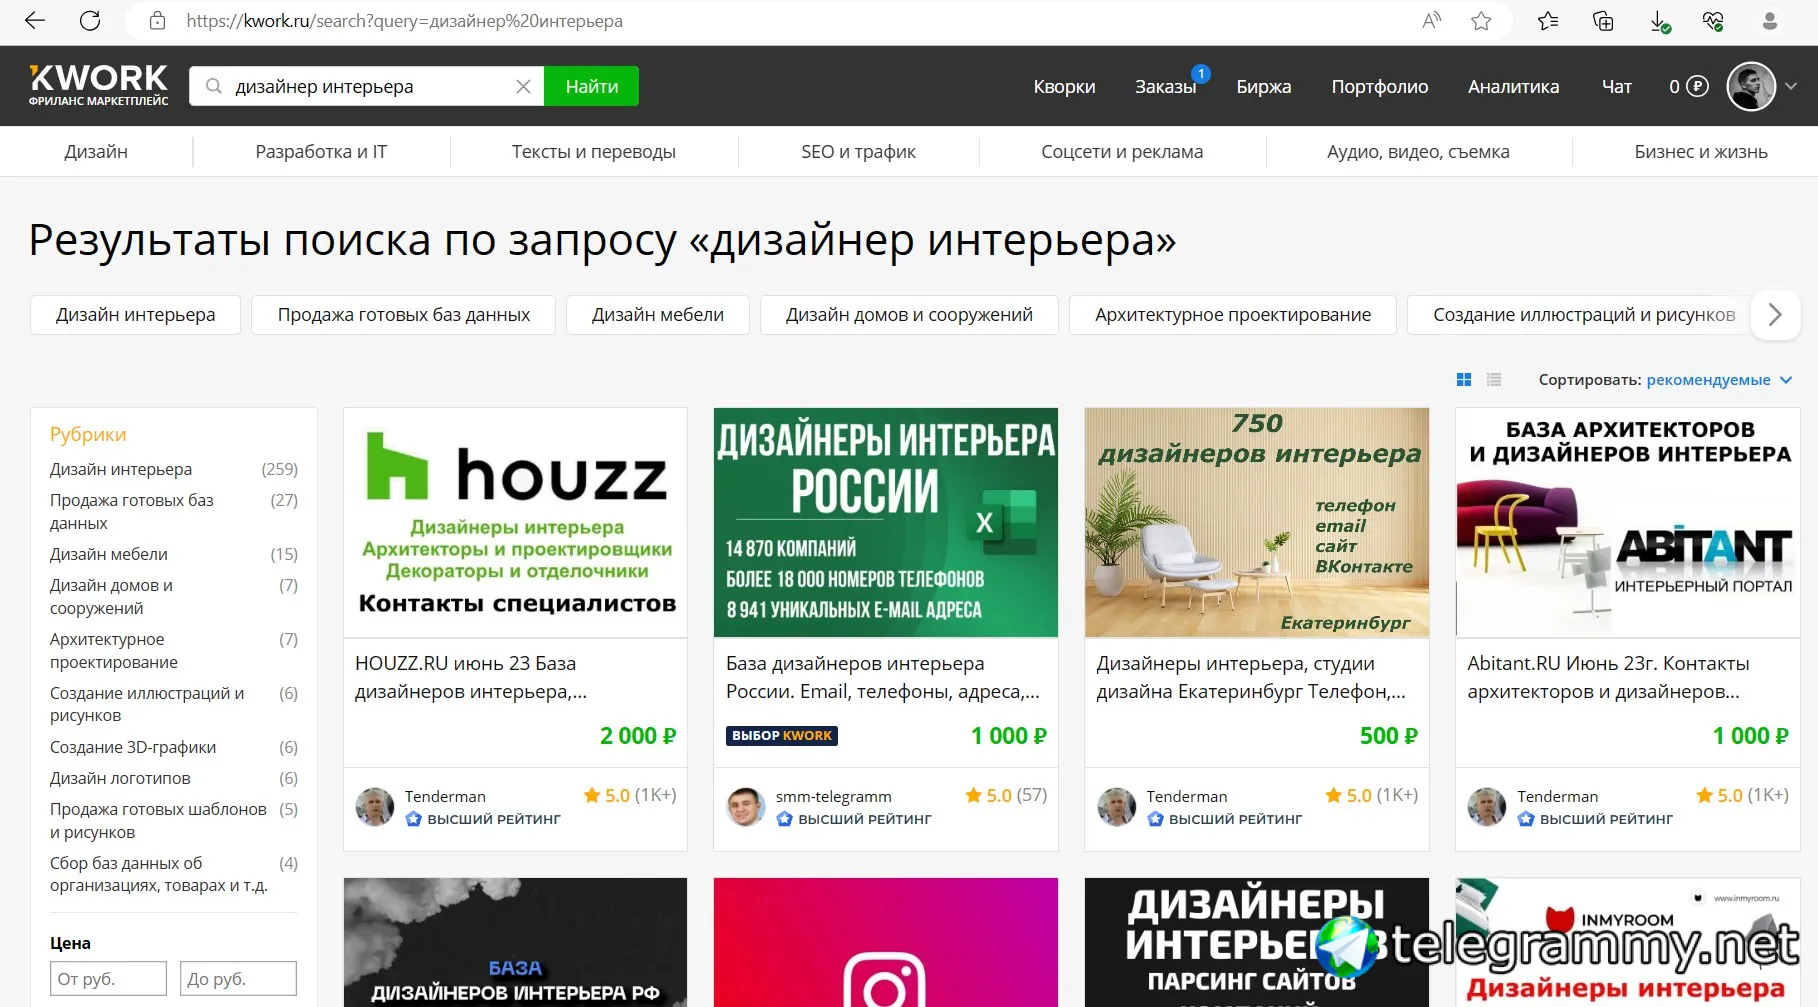The image size is (1818, 1007).
Task: Click the До руб. price field
Action: tap(238, 979)
